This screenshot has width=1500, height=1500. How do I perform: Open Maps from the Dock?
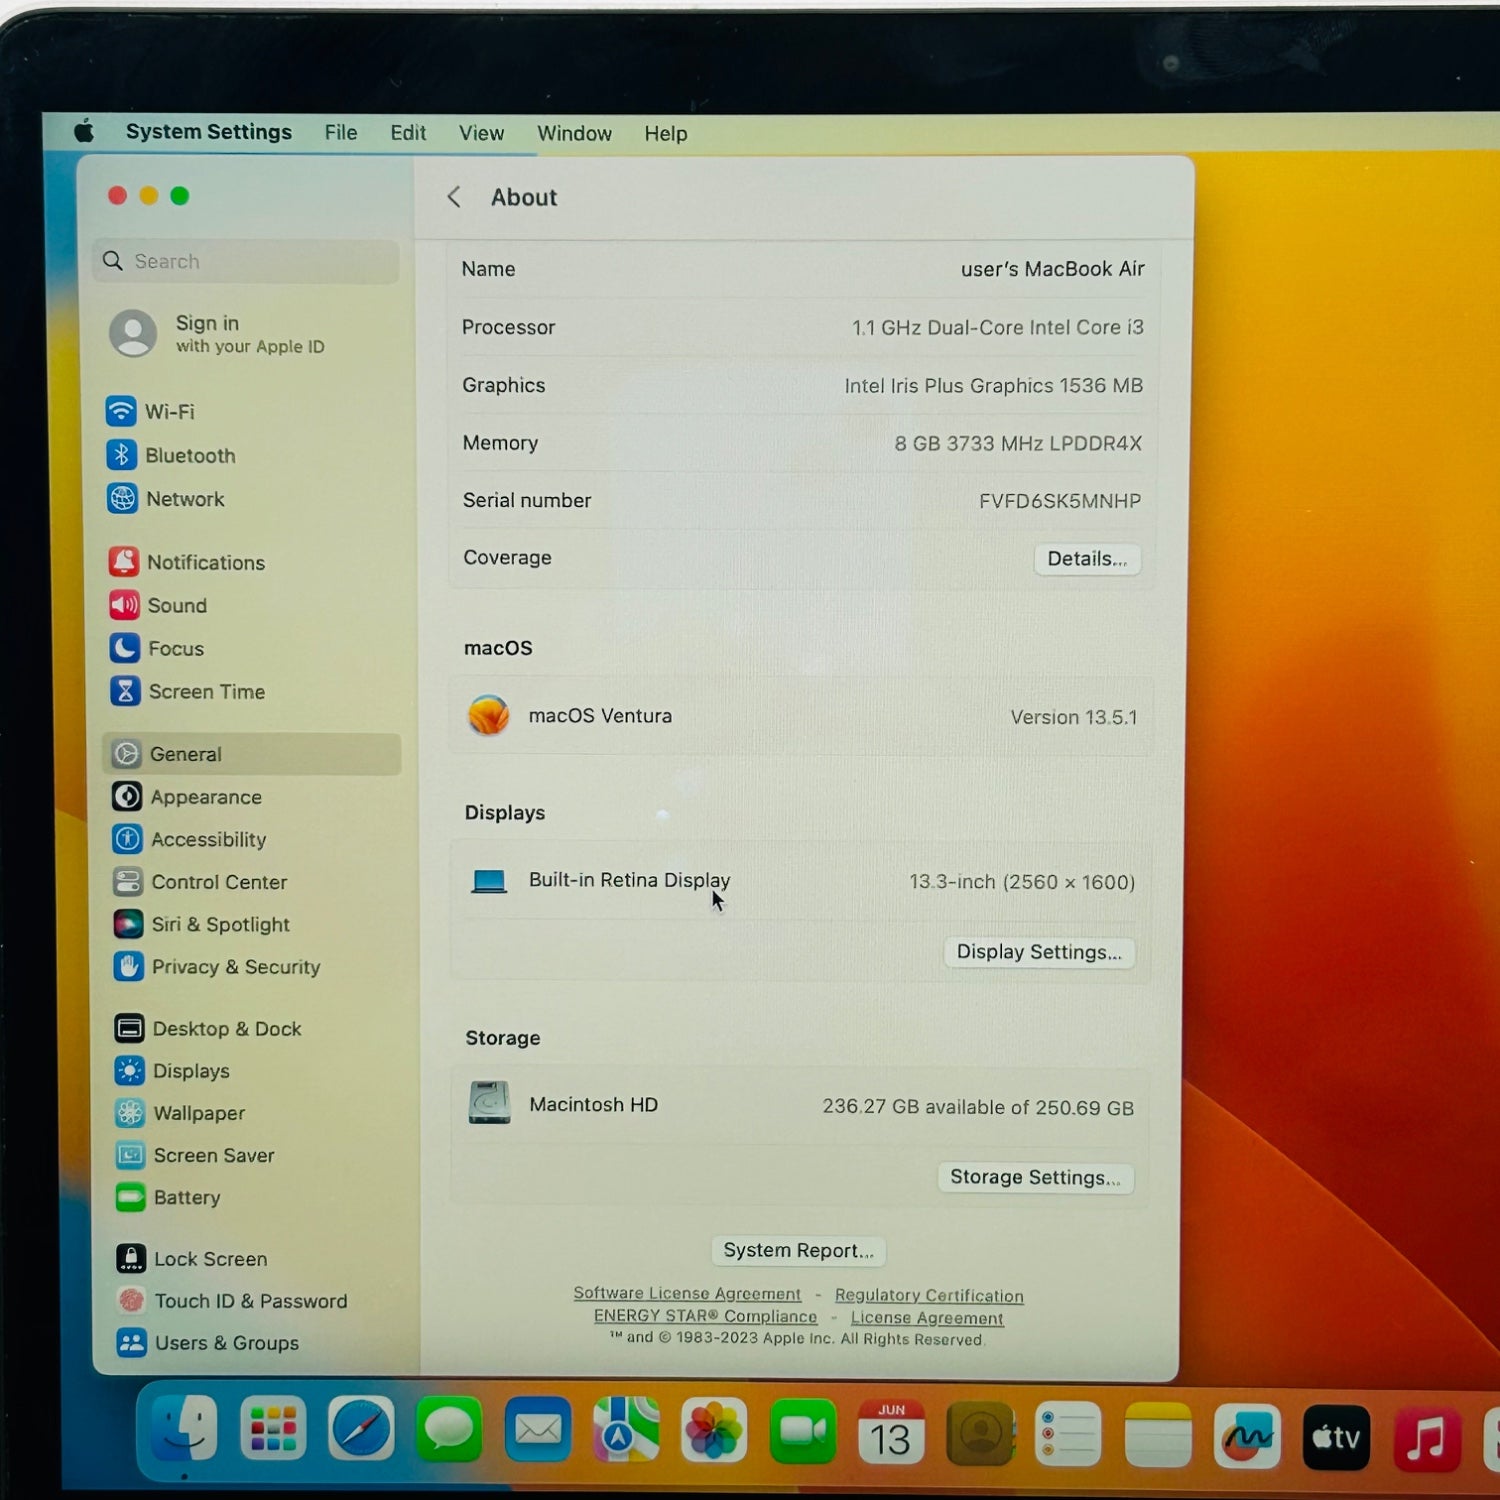pos(626,1431)
